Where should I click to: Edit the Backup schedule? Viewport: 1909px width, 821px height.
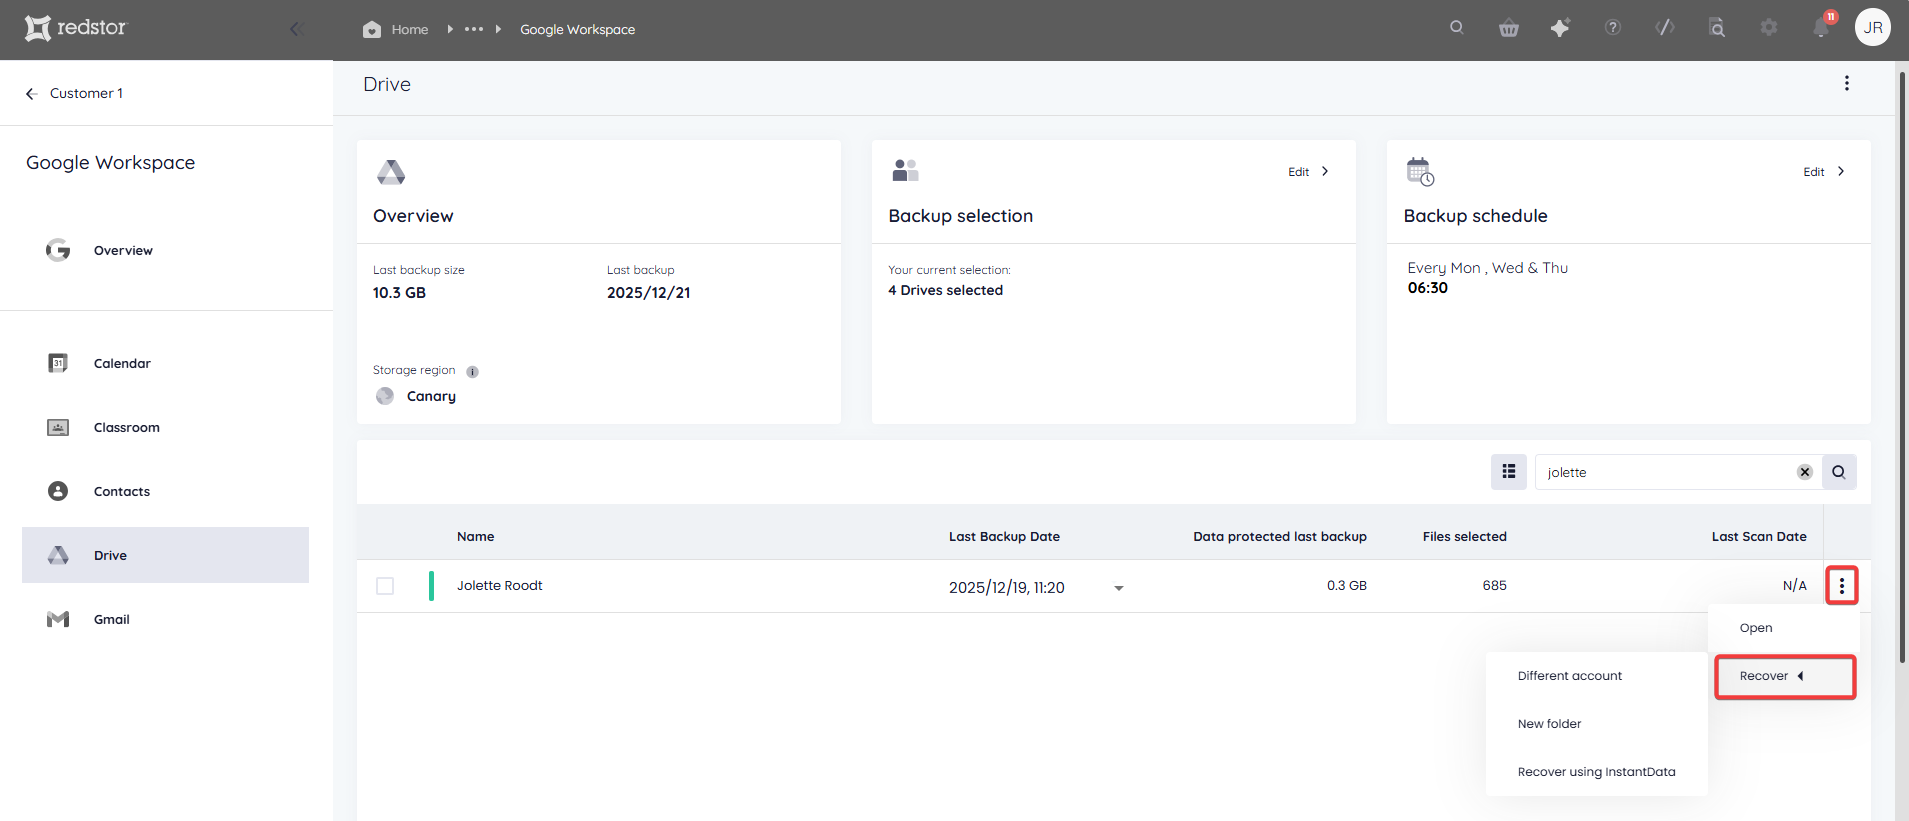coord(1824,172)
